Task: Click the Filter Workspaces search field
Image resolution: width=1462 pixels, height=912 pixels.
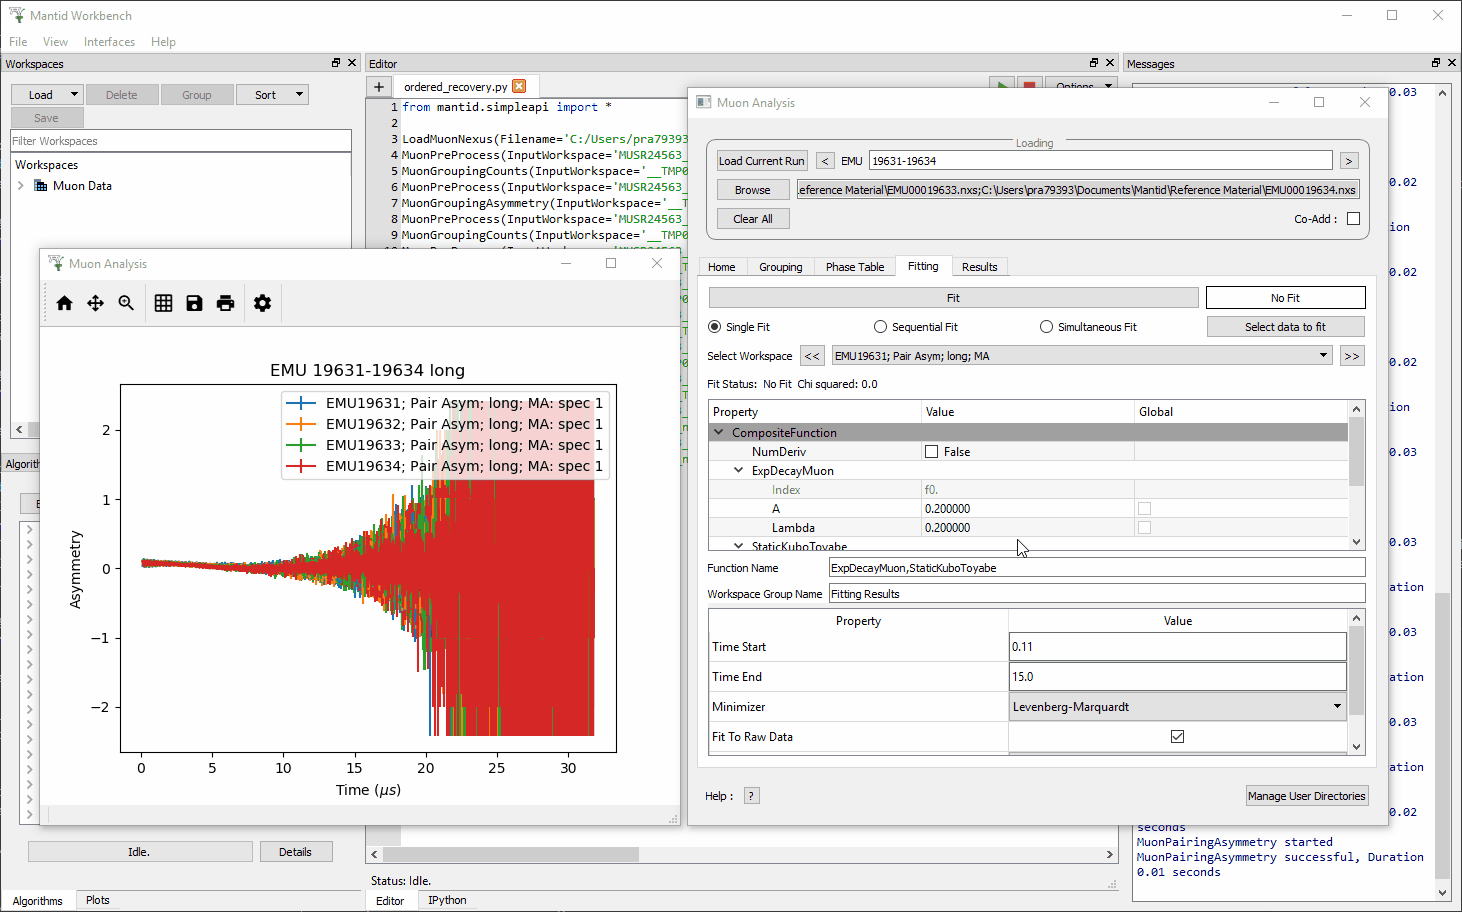Action: click(180, 140)
